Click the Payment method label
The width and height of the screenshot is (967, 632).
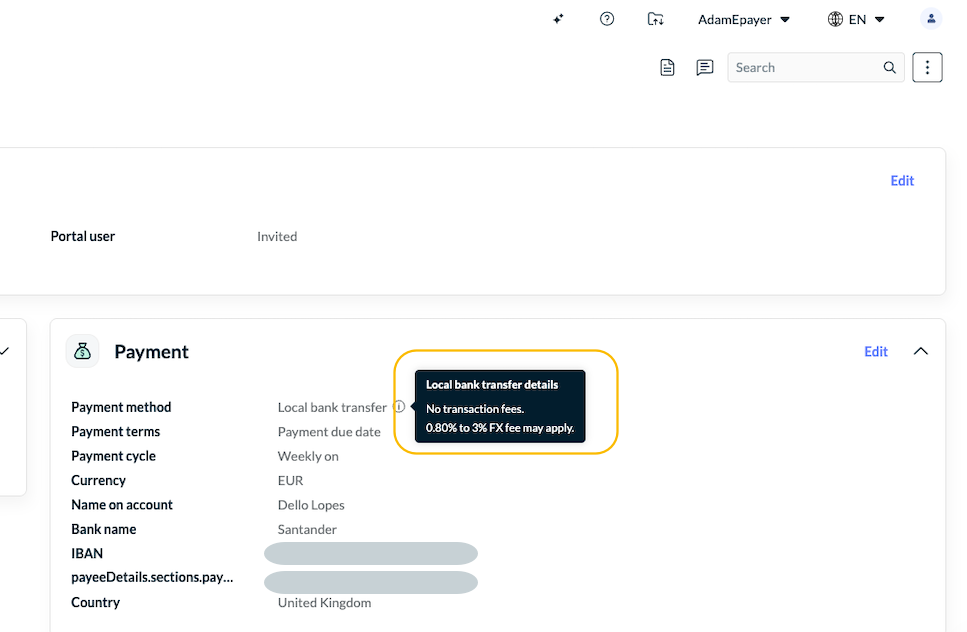point(121,408)
